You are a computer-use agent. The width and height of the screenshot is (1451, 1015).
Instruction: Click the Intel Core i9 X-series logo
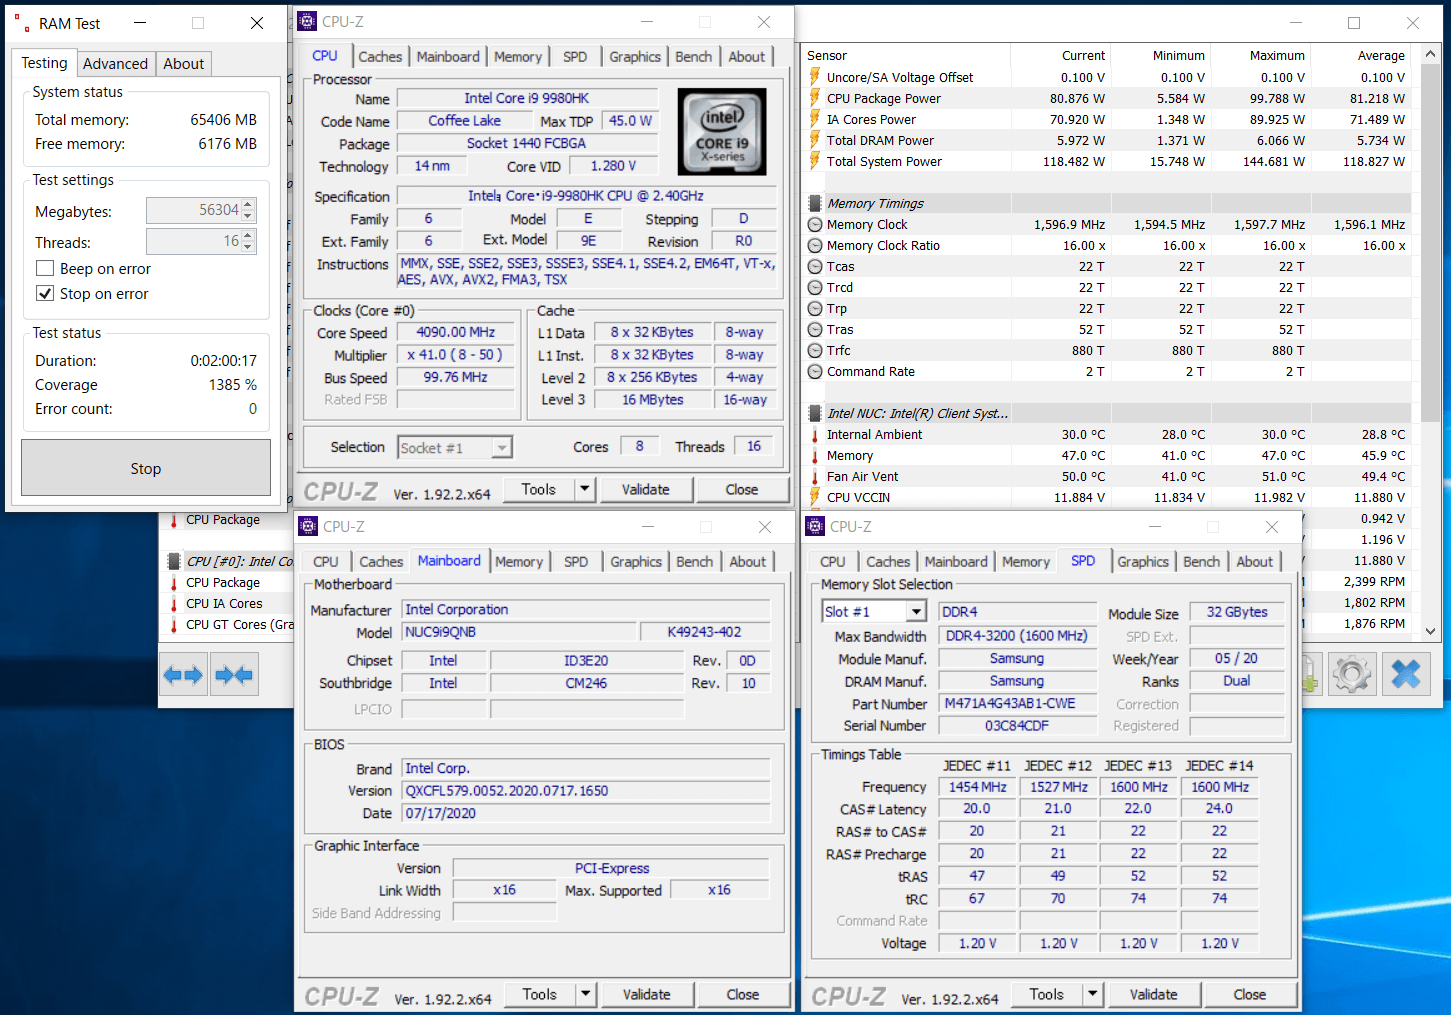(x=722, y=132)
